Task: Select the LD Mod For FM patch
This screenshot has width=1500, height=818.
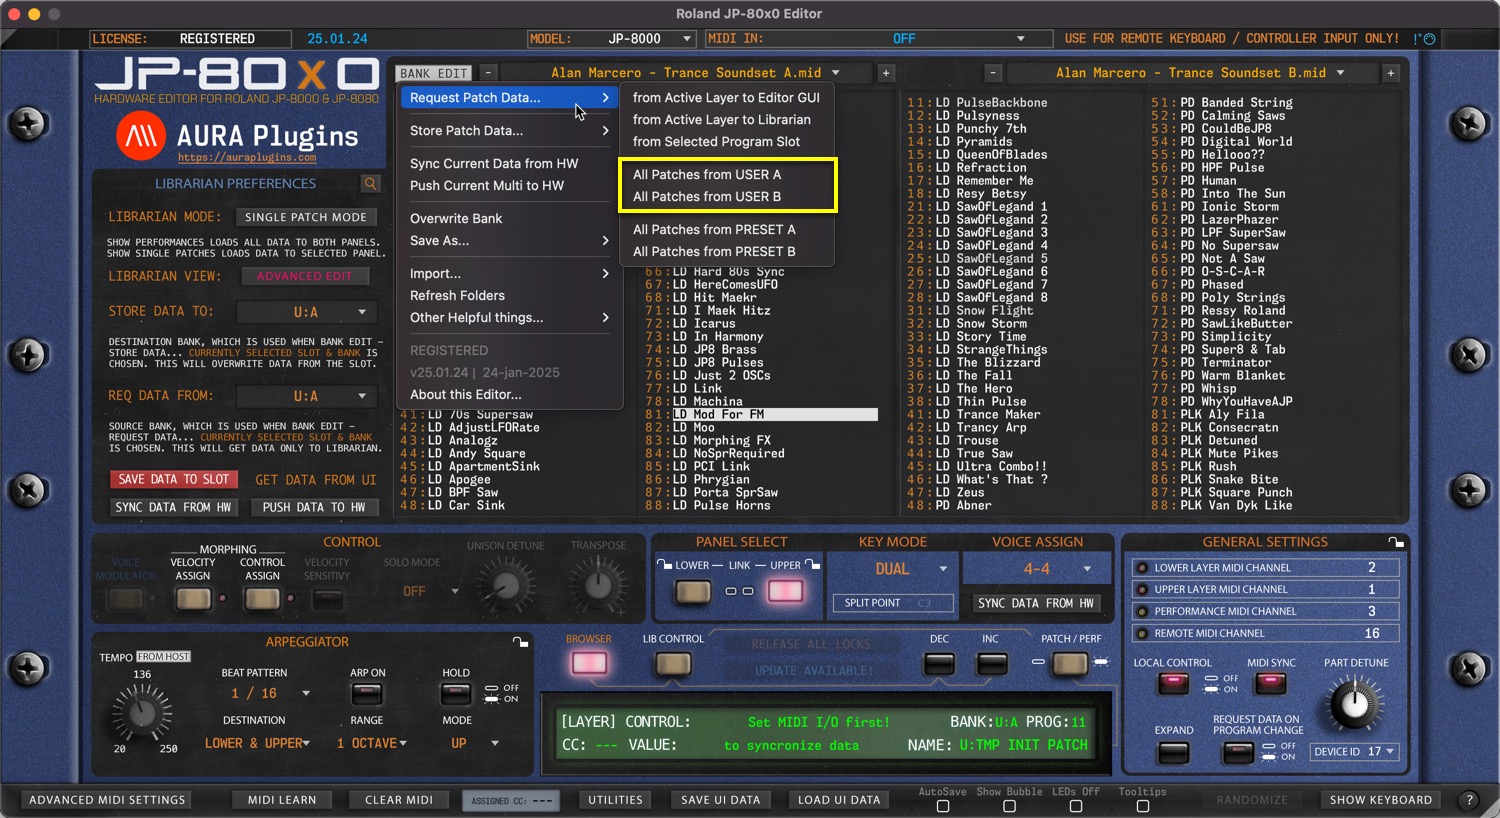Action: [x=774, y=414]
